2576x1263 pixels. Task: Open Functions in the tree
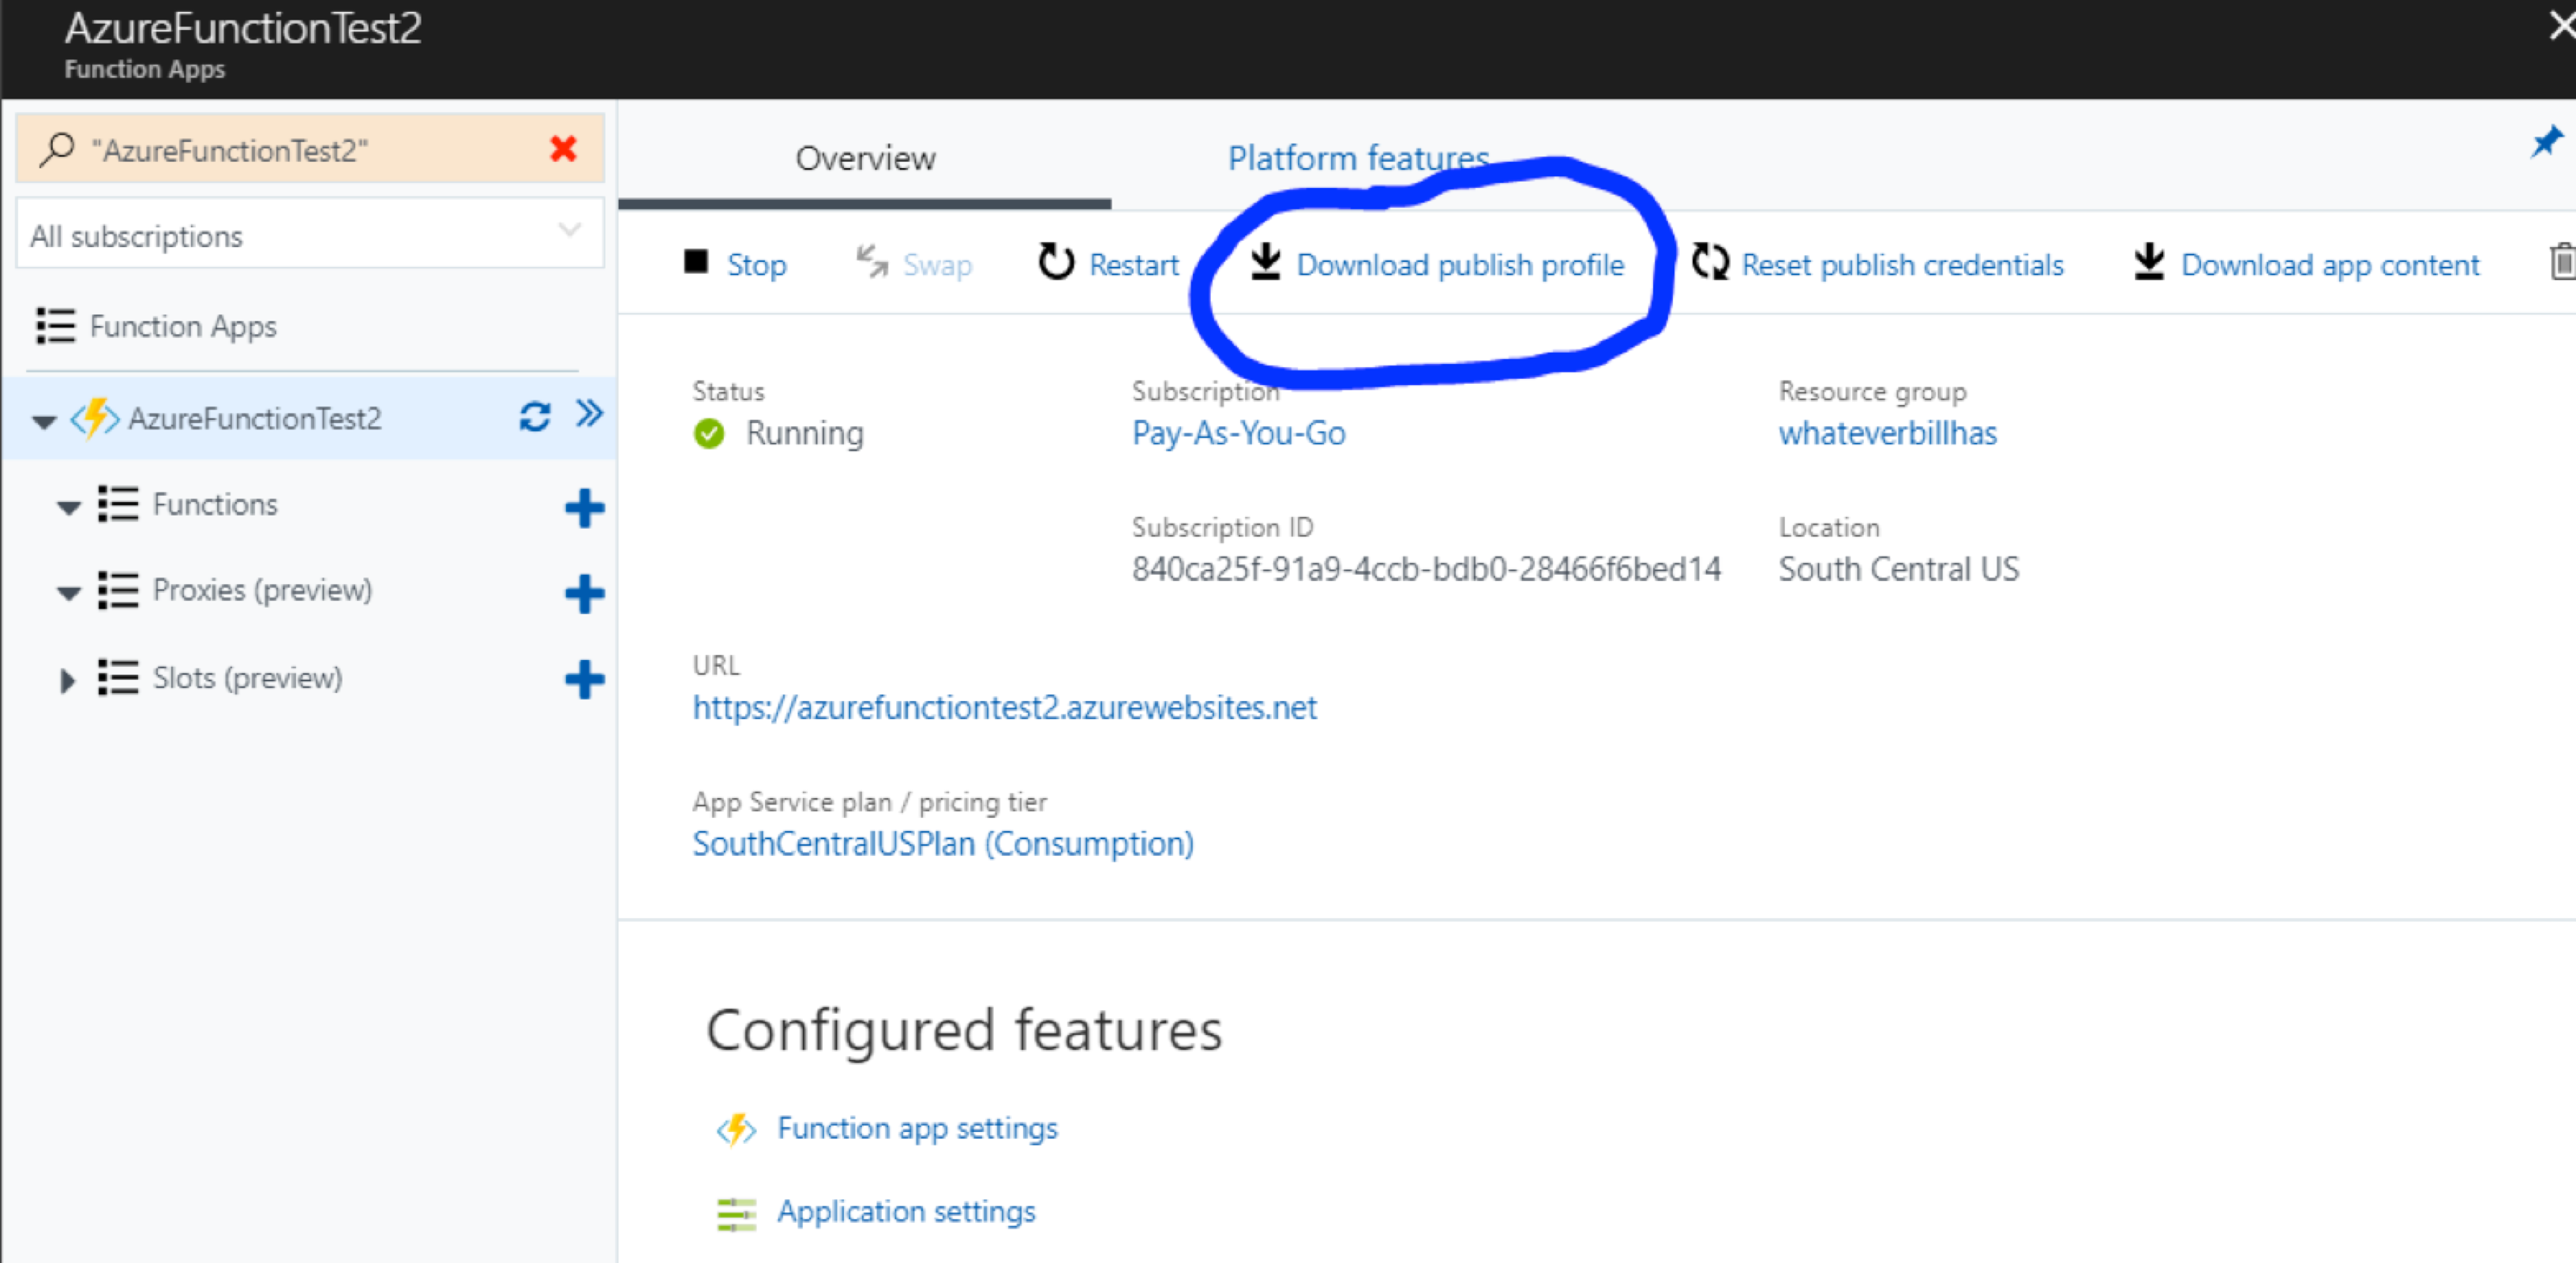click(215, 504)
